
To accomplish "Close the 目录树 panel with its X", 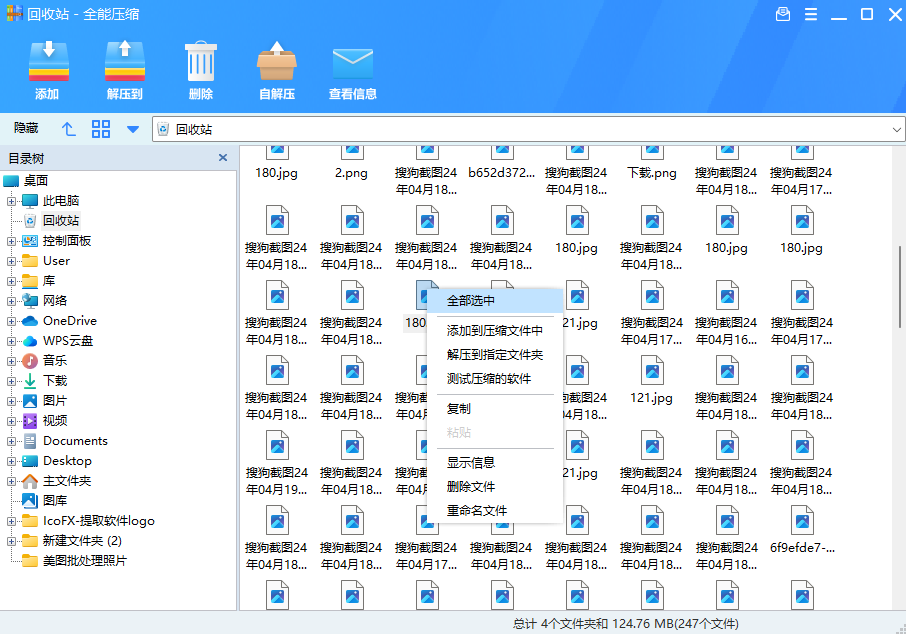I will [224, 158].
